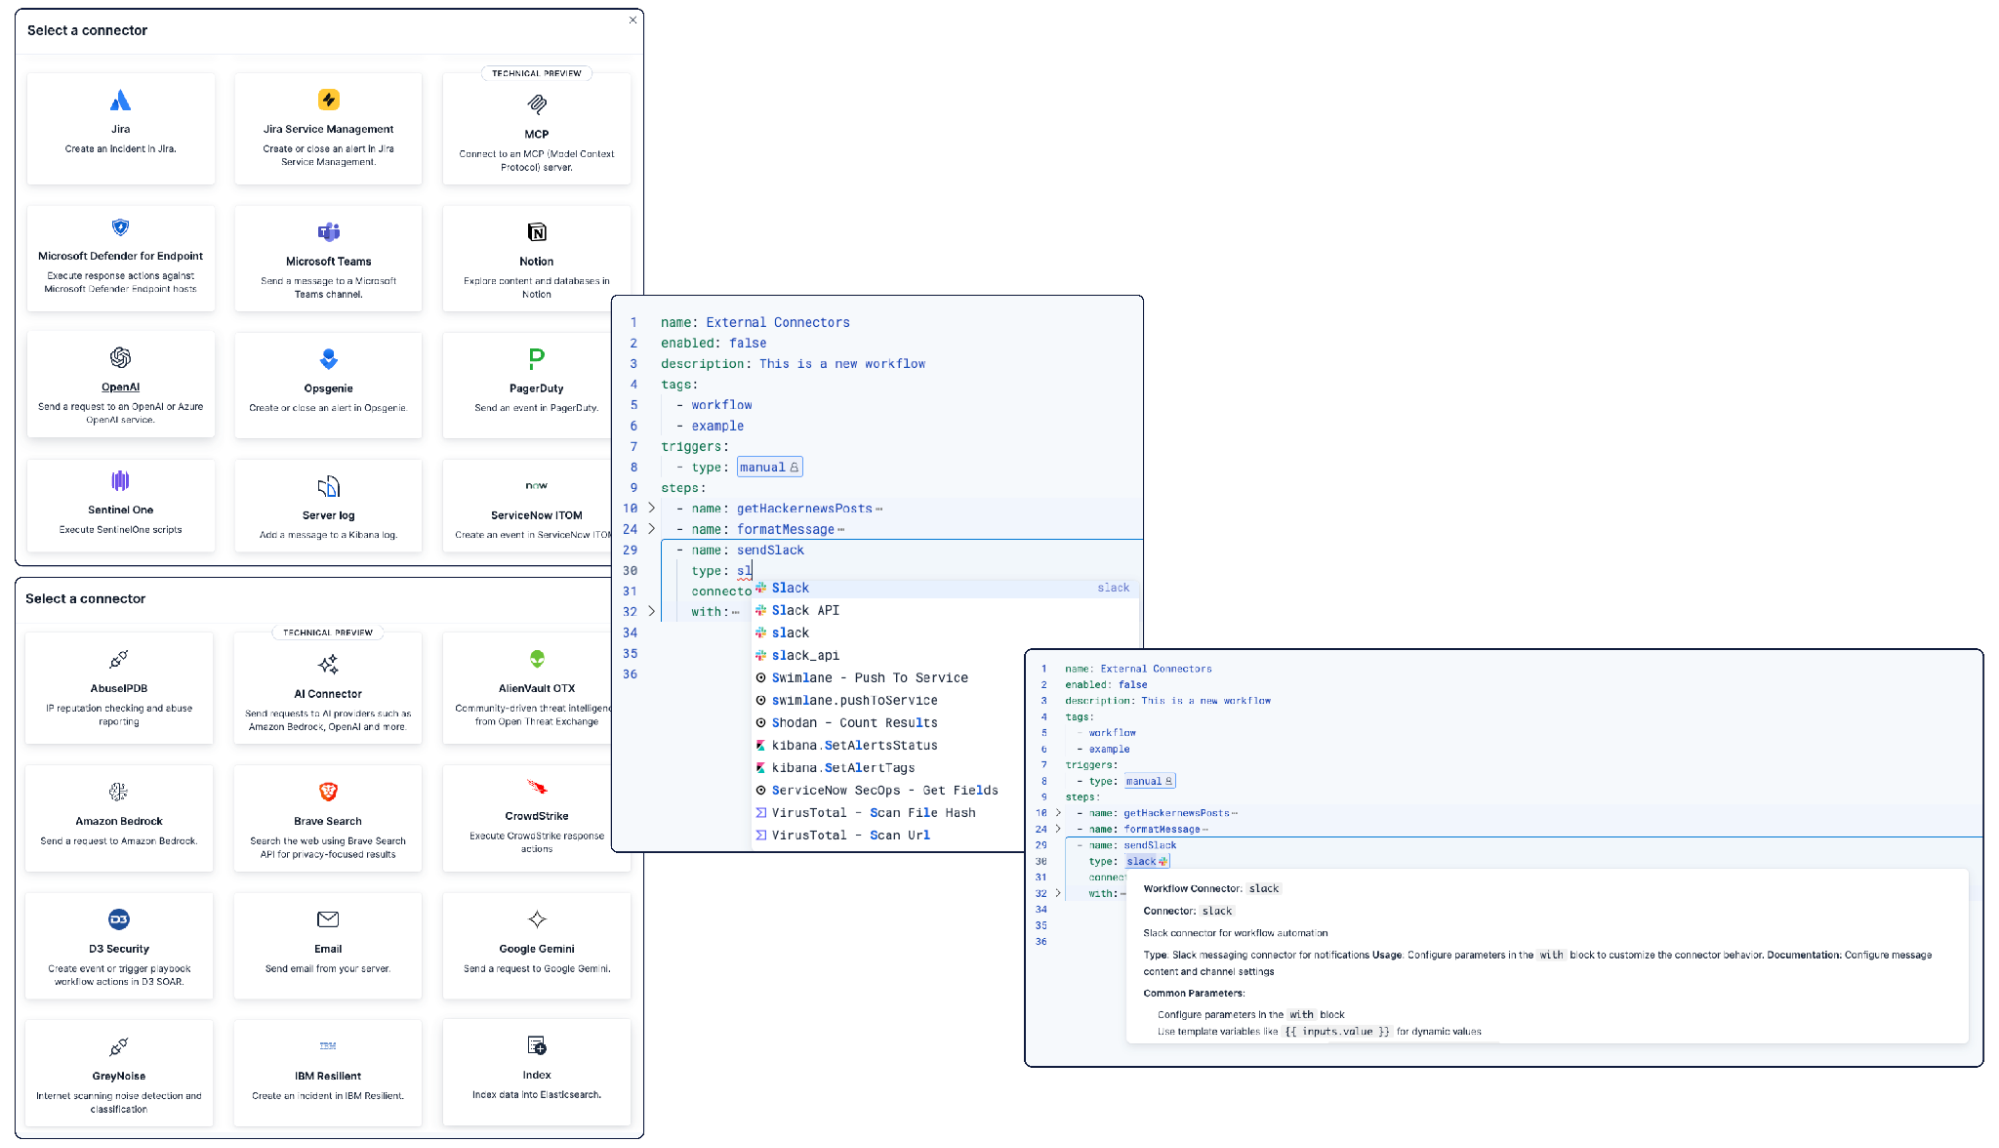The image size is (1999, 1148).
Task: Click the PagerDuty connector icon
Action: tap(536, 358)
